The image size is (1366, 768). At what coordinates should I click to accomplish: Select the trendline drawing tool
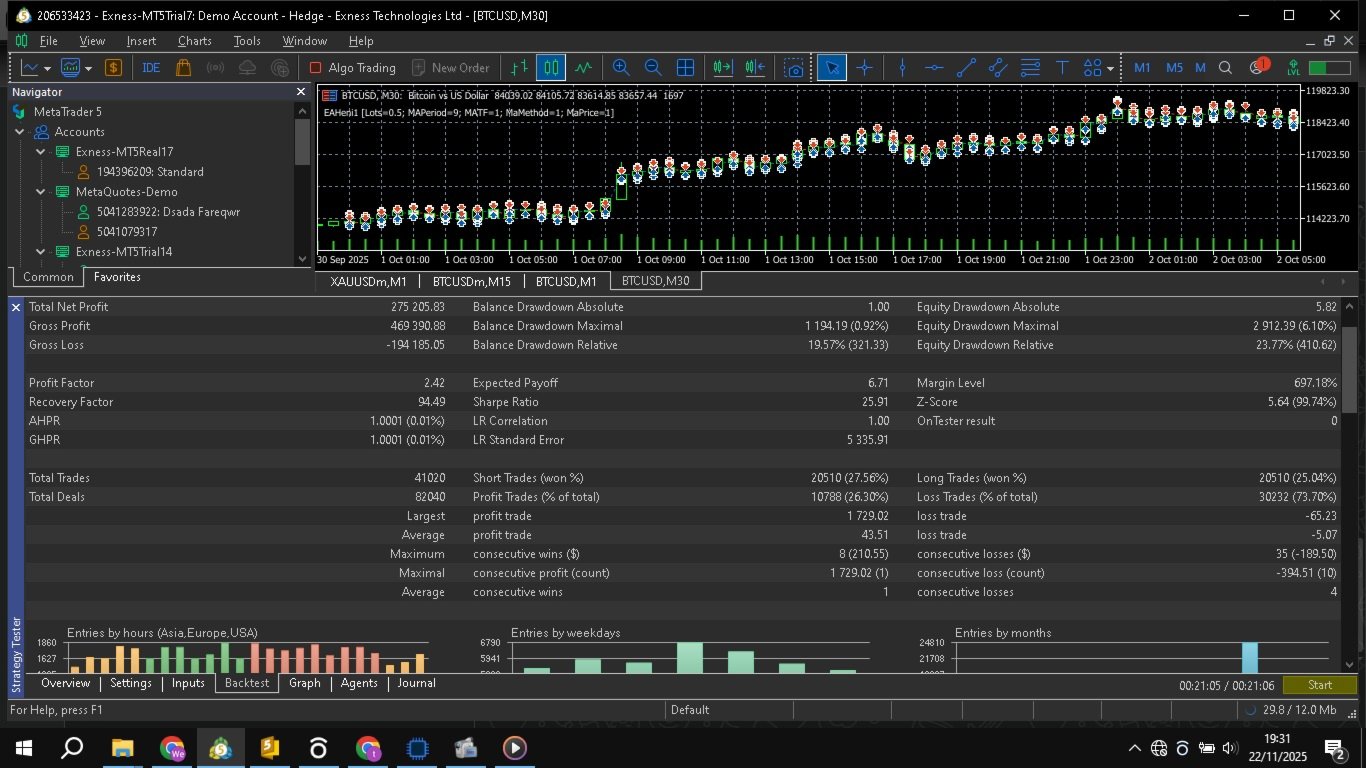click(966, 68)
